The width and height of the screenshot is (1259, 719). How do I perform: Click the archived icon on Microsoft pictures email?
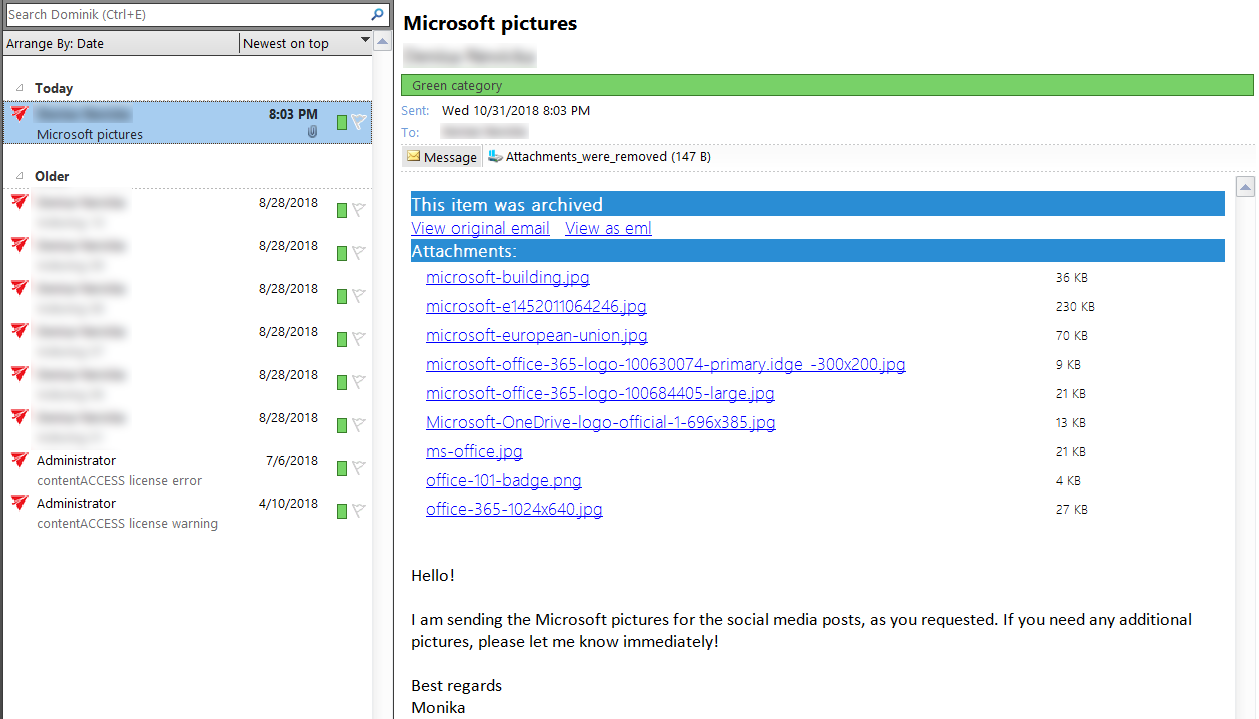pyautogui.click(x=19, y=115)
